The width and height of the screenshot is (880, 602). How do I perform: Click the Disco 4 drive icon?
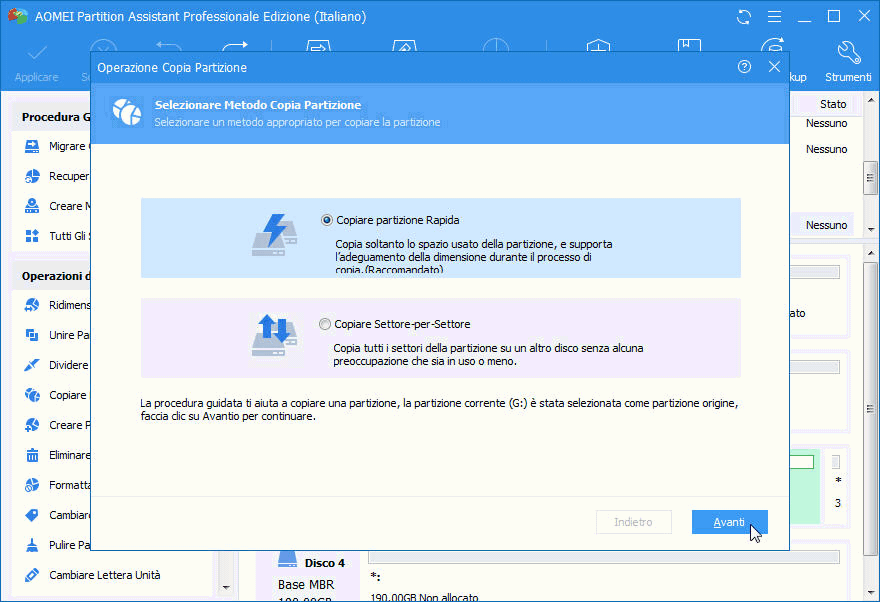click(x=287, y=560)
